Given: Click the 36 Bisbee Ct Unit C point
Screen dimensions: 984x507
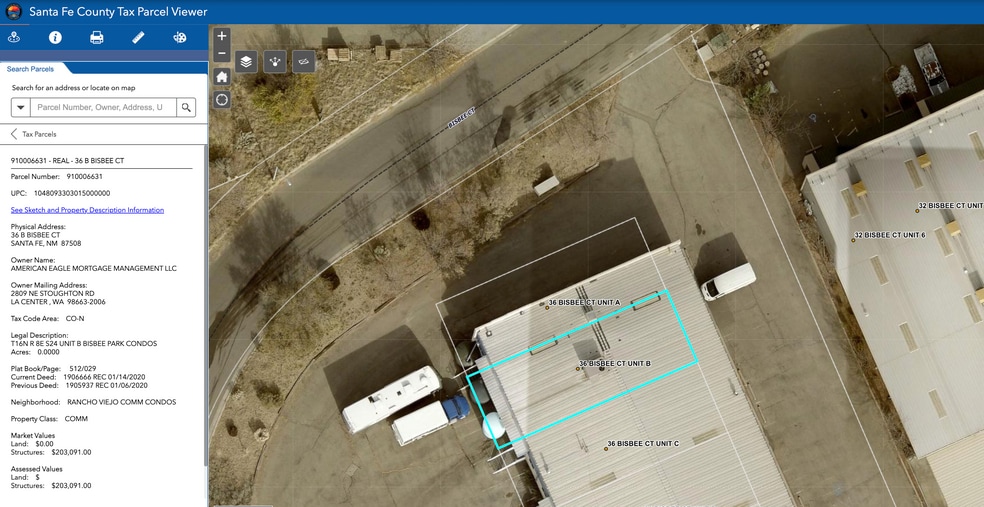Looking at the screenshot, I should [606, 448].
